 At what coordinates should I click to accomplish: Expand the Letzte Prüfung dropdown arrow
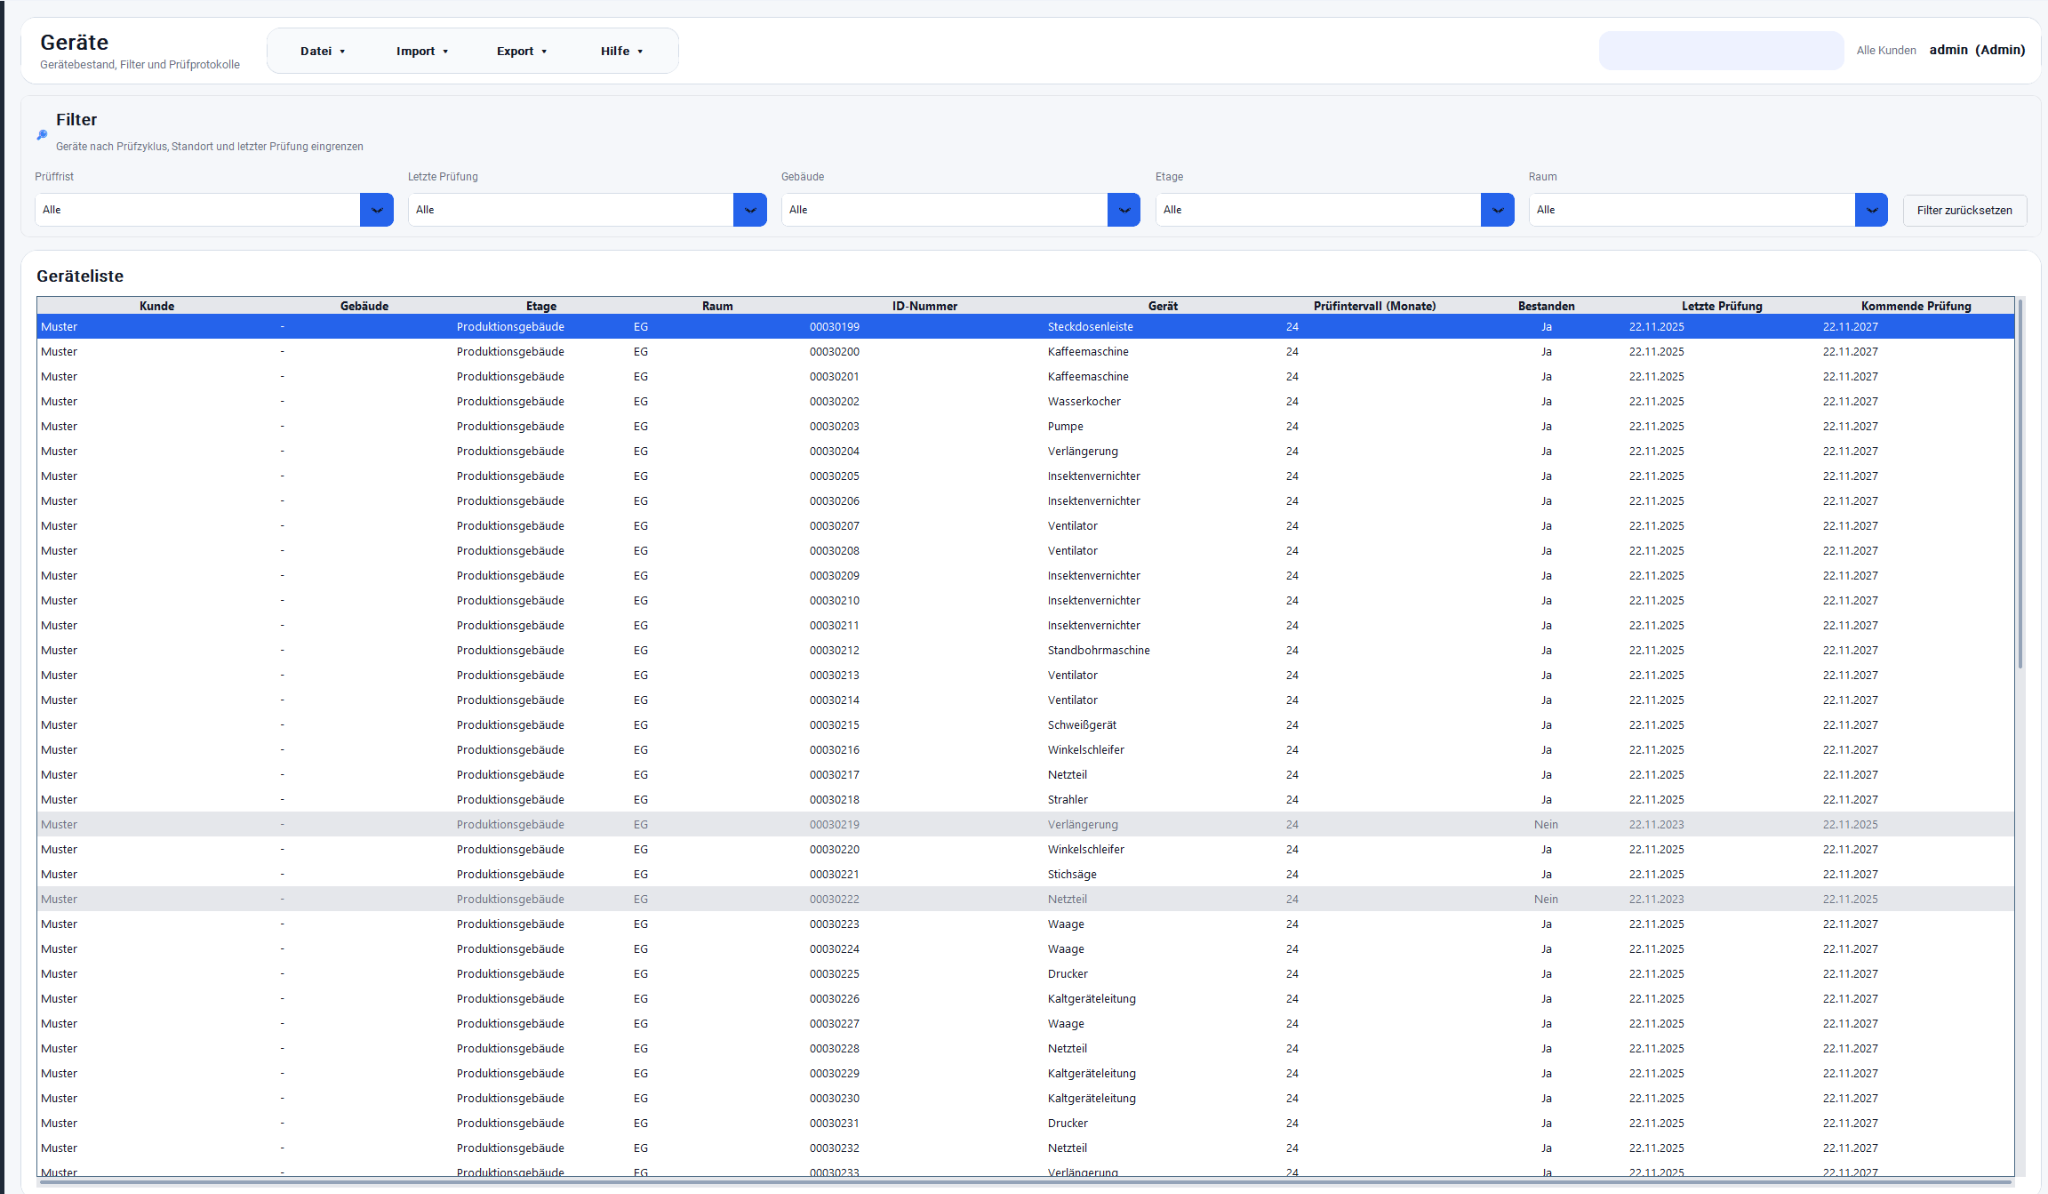(x=750, y=210)
